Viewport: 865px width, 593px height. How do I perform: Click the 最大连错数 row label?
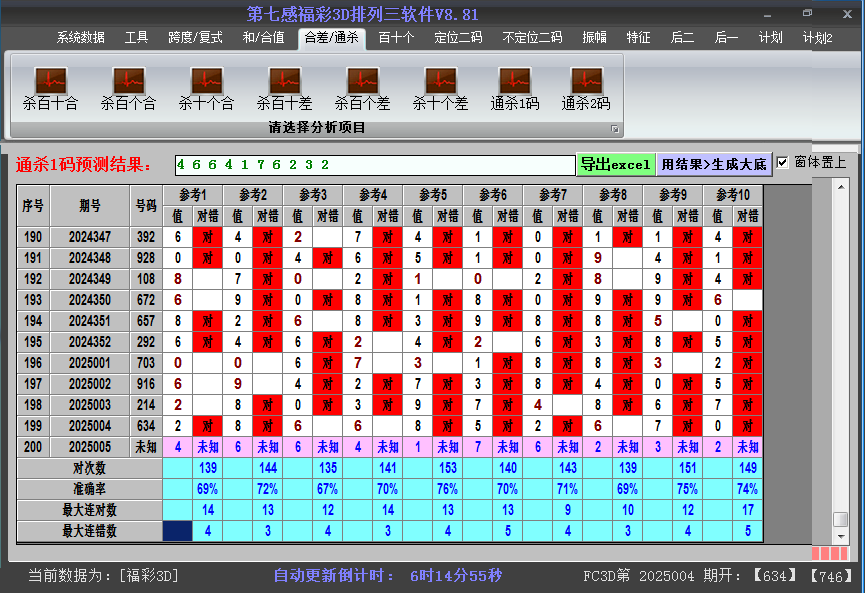(x=89, y=531)
